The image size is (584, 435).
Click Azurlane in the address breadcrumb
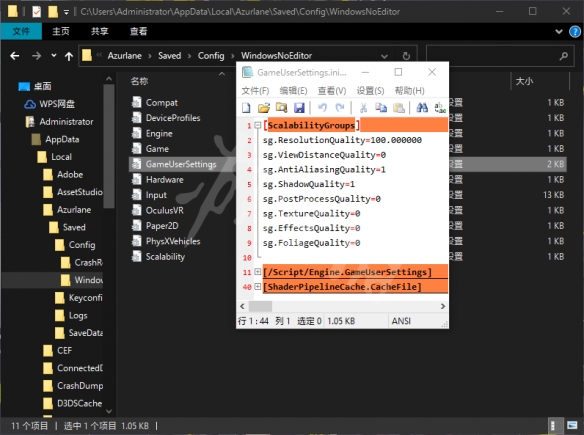(124, 56)
